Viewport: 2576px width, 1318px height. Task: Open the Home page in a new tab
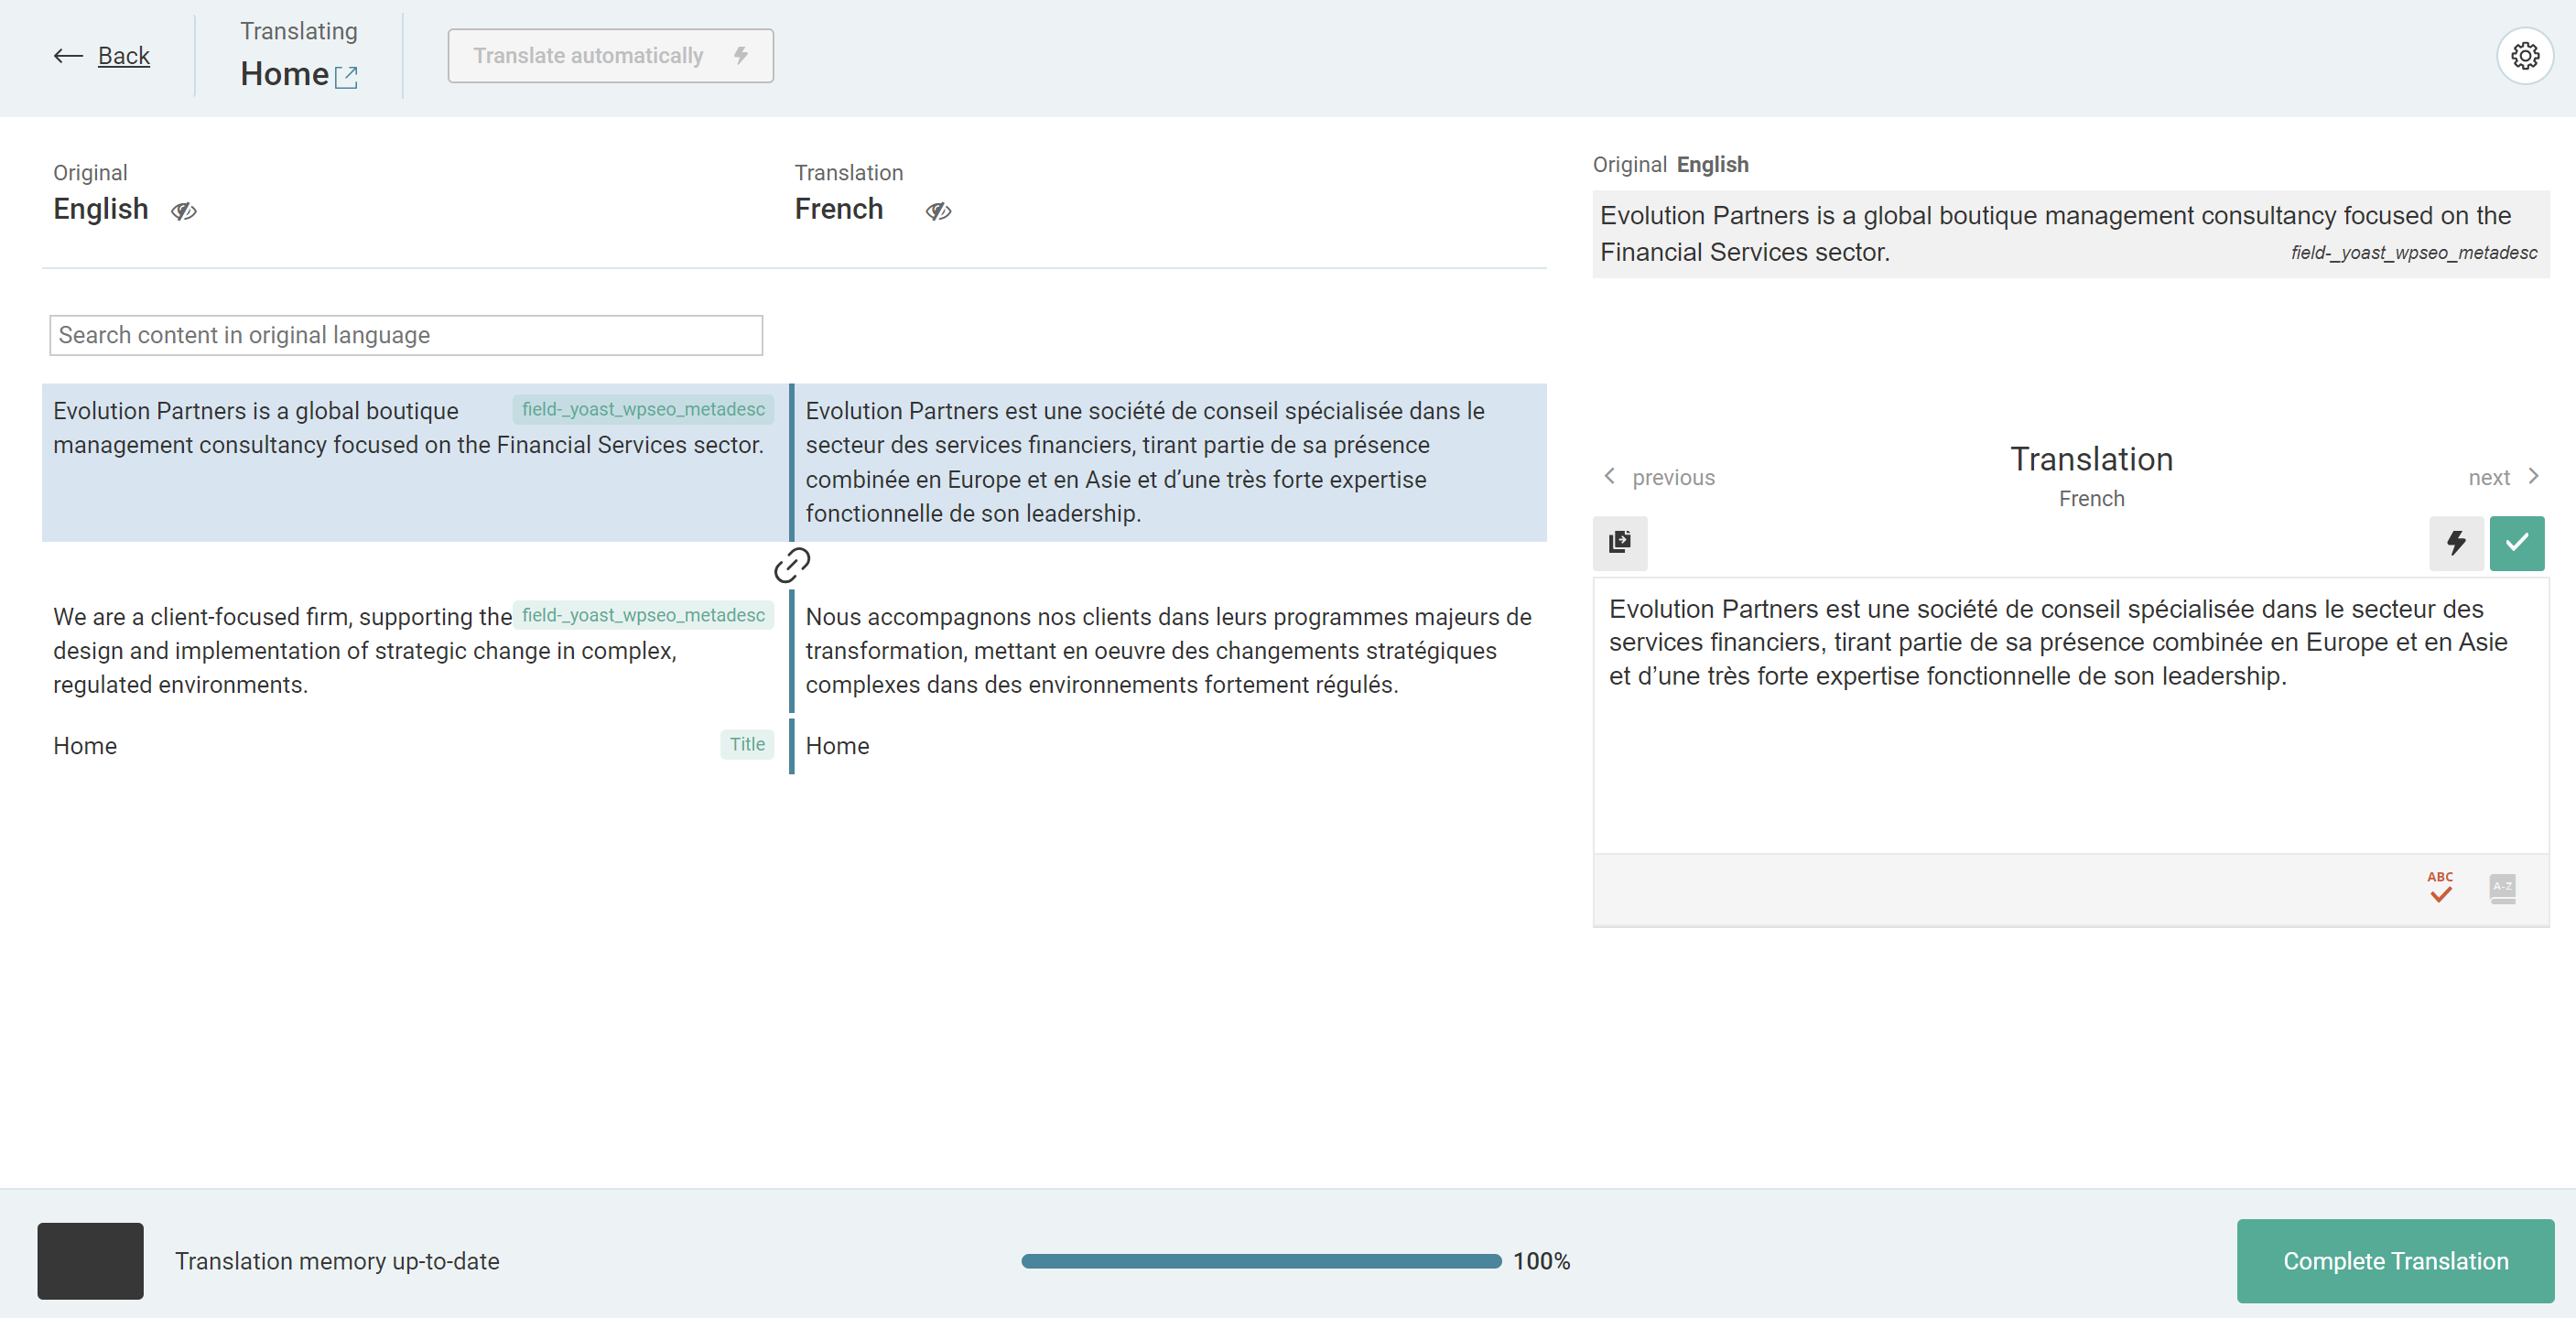346,77
